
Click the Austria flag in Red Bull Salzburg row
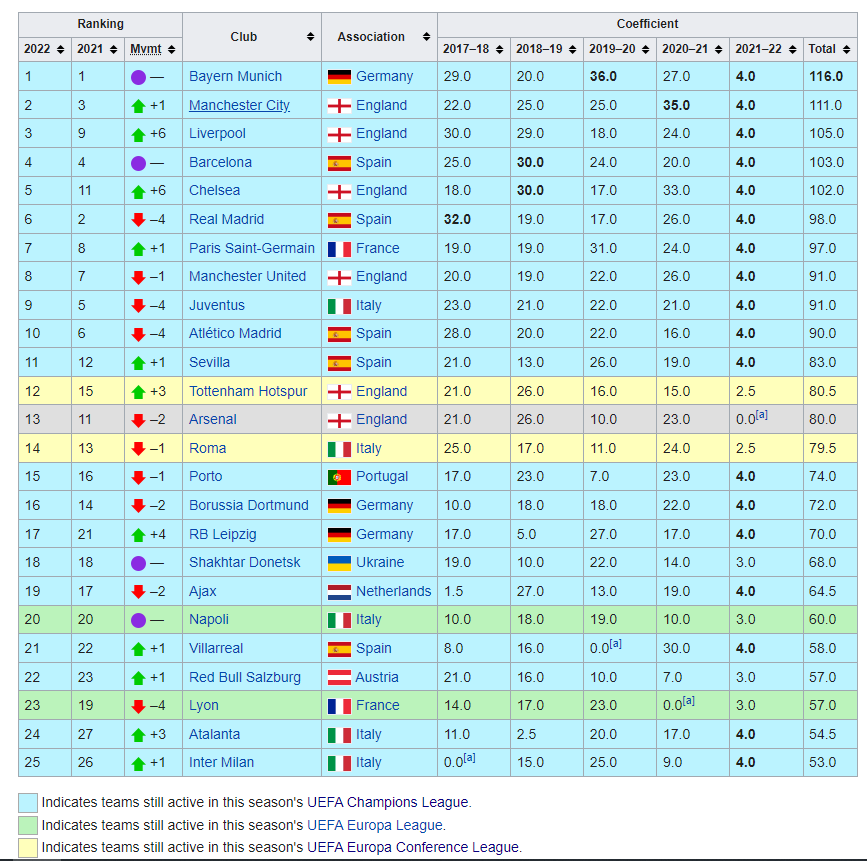pos(339,677)
